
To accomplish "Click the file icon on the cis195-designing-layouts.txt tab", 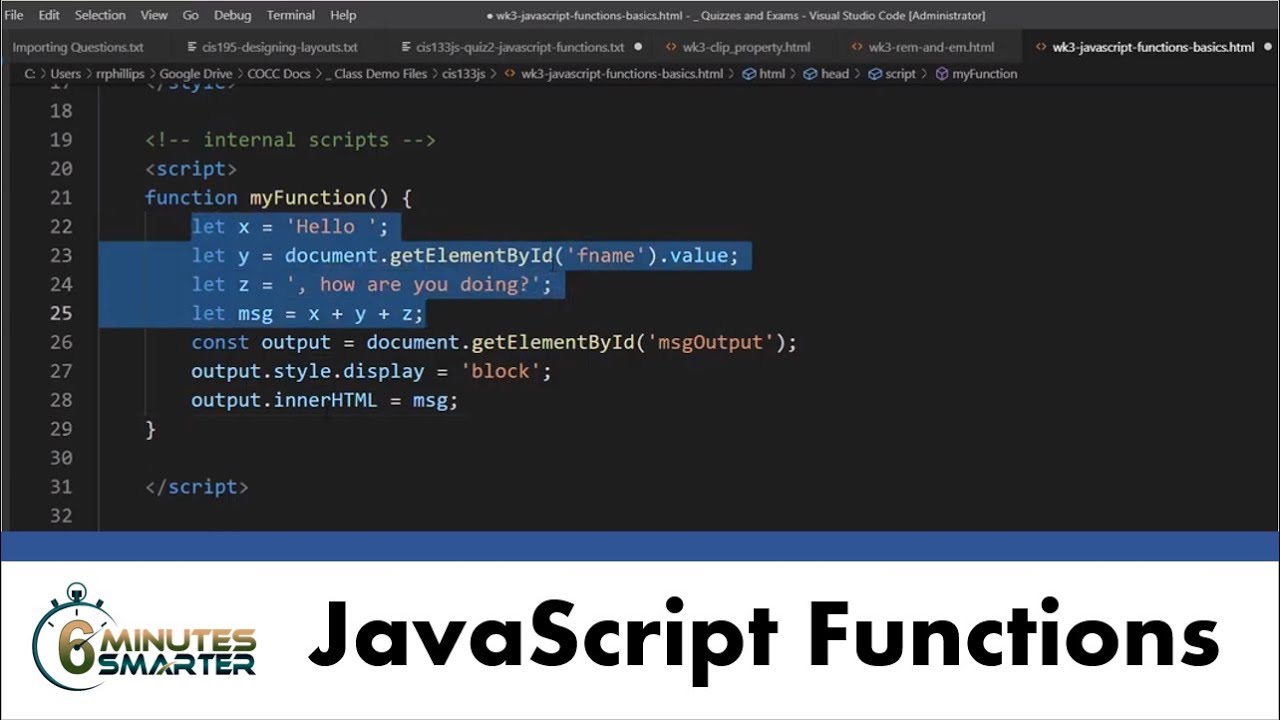I will pos(192,47).
